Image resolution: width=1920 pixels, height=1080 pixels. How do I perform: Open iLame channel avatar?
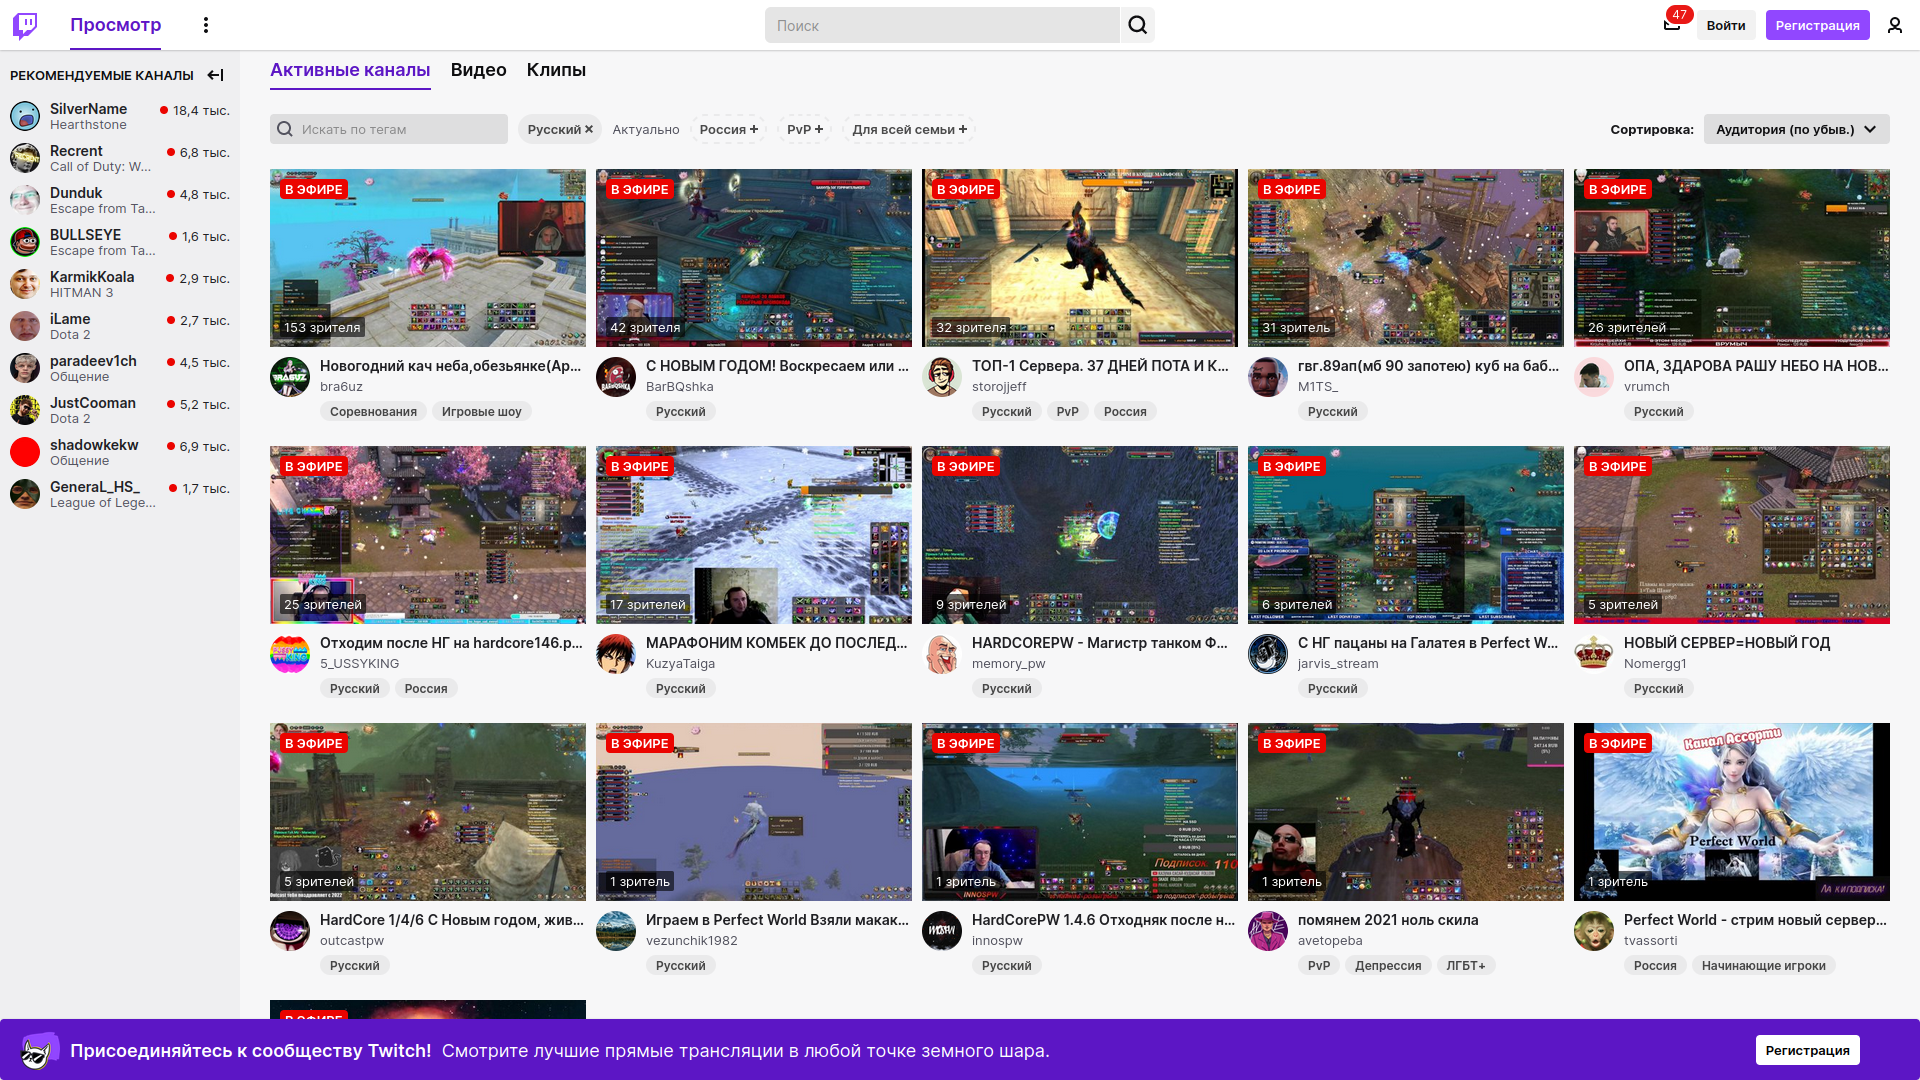click(25, 326)
